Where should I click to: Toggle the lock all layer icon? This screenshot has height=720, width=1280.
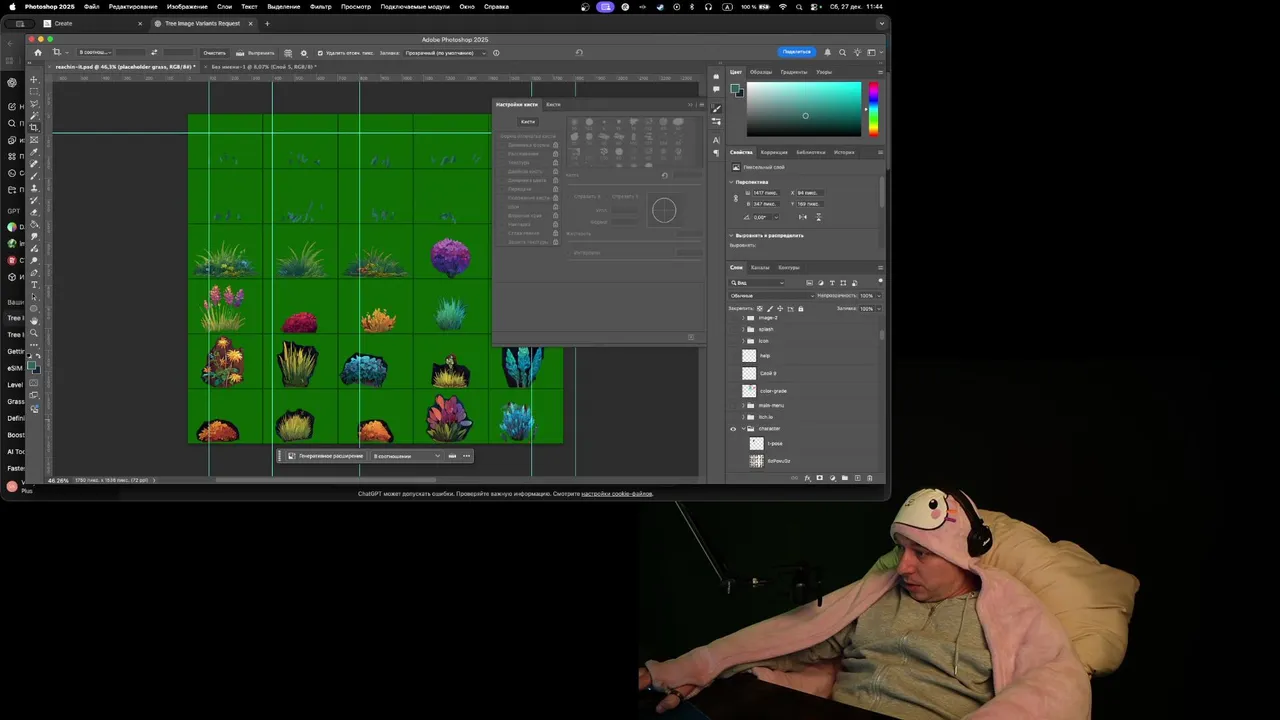pos(800,309)
